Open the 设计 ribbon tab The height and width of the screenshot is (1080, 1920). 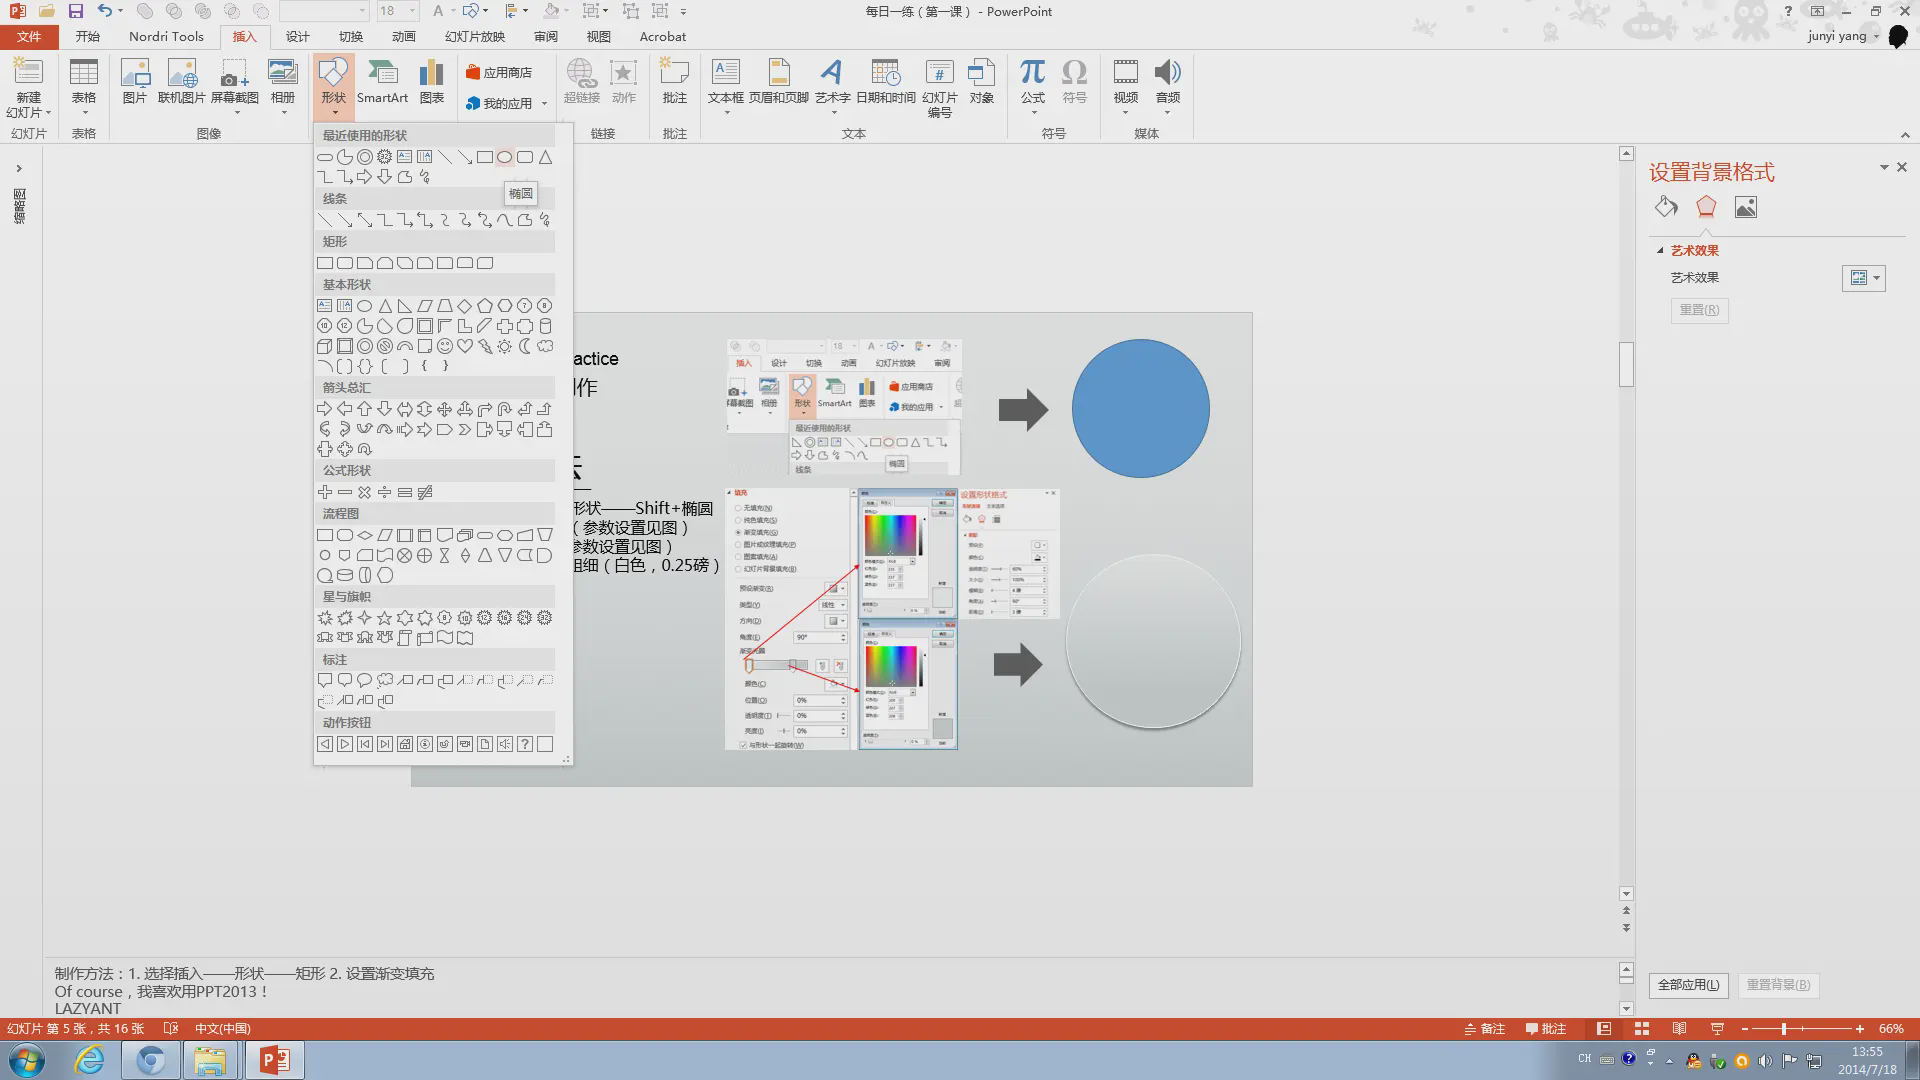click(297, 36)
